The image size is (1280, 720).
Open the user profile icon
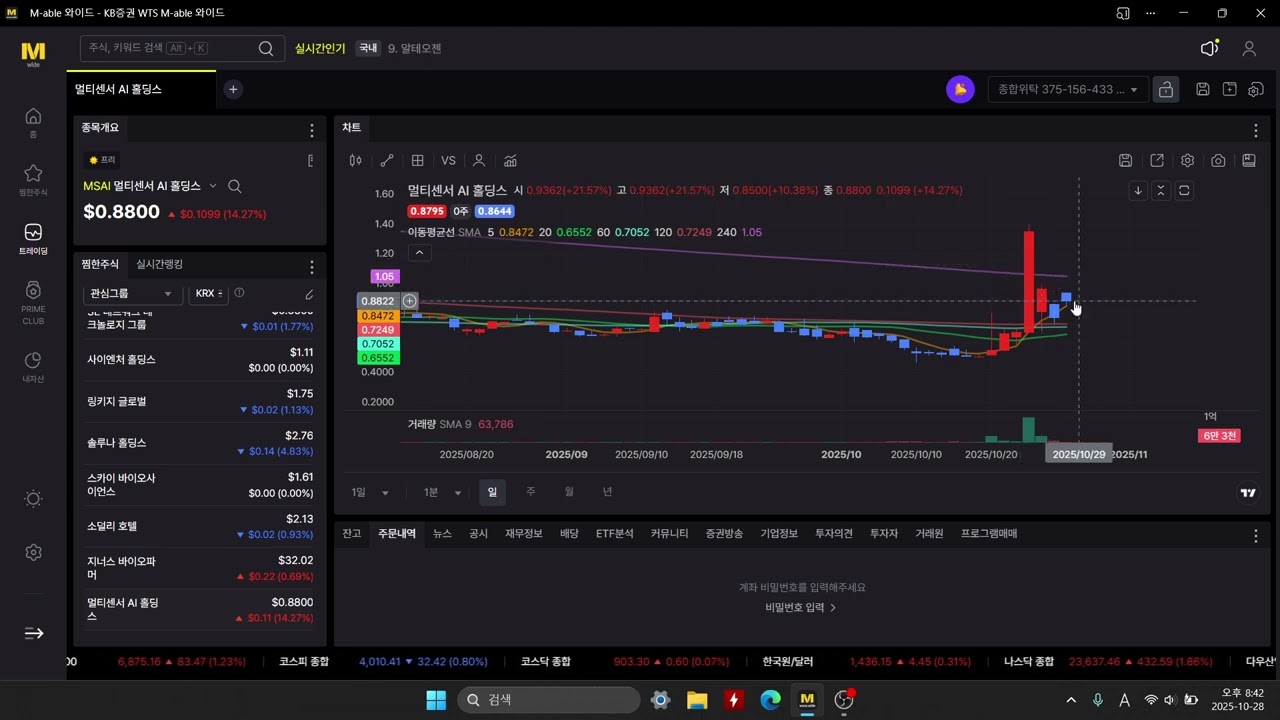(x=1249, y=48)
